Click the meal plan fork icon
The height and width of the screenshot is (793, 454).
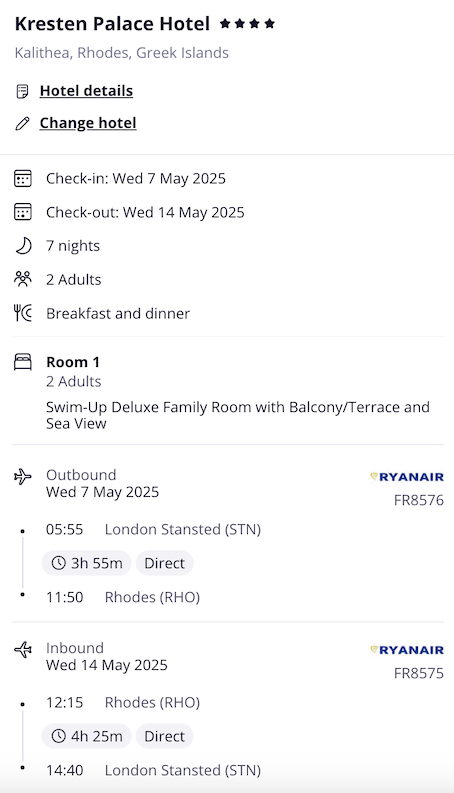point(23,313)
